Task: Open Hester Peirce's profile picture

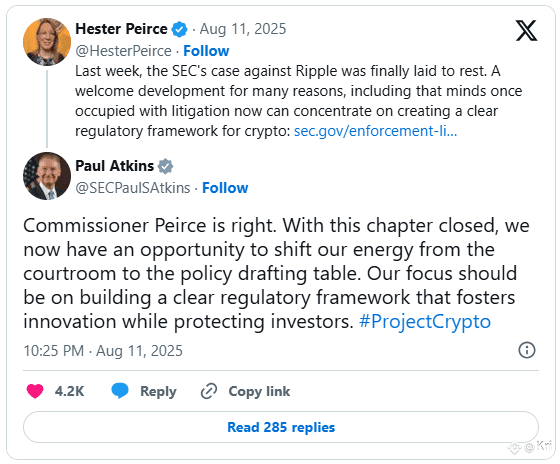Action: 47,42
